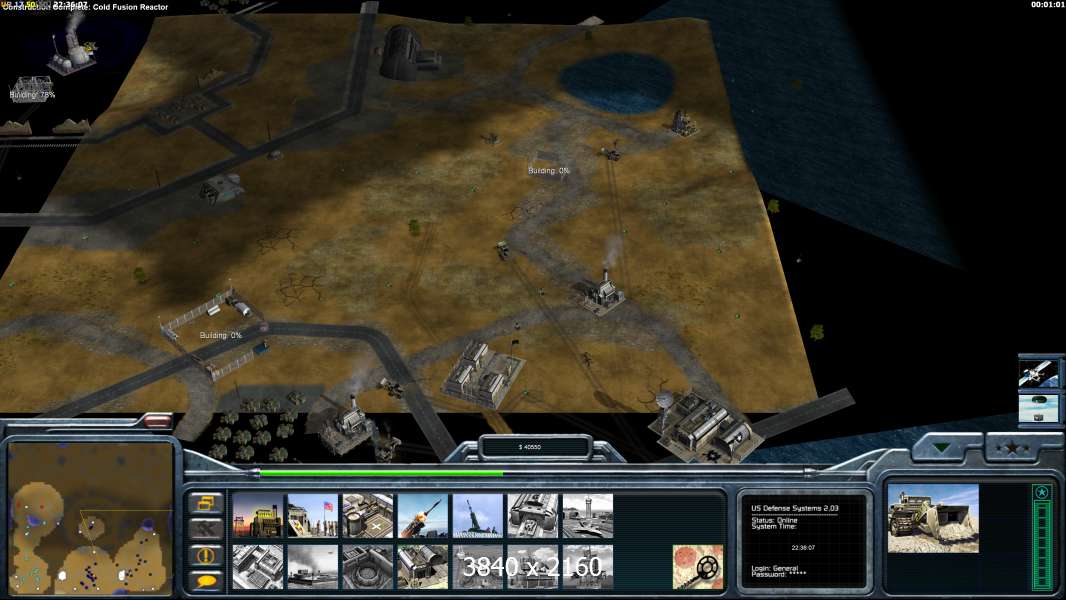Pick the Fire Base artillery build icon
The image size is (1066, 600).
coord(477,516)
